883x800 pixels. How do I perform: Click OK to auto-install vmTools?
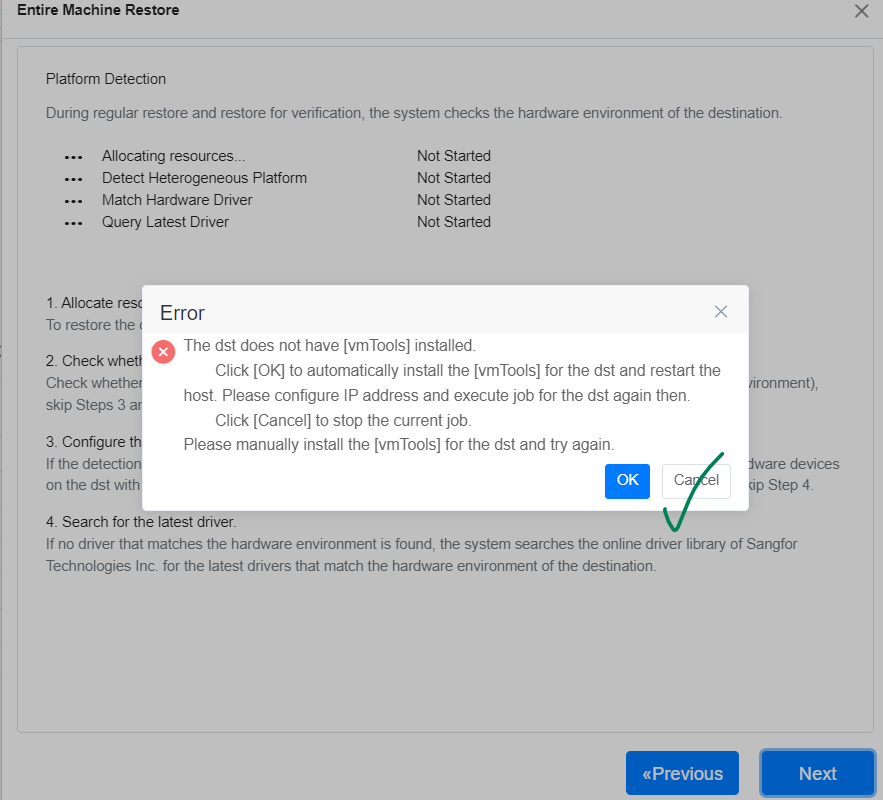(x=627, y=481)
